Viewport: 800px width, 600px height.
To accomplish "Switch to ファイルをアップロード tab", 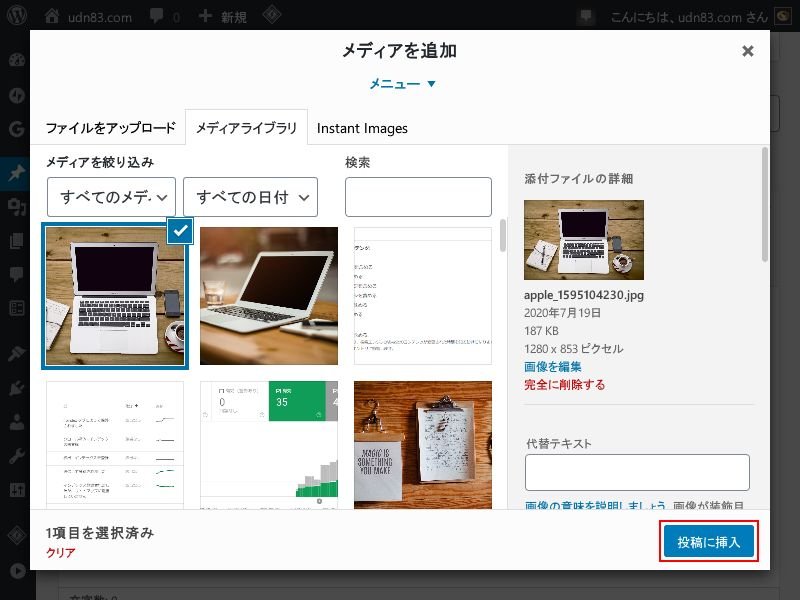I will 110,128.
